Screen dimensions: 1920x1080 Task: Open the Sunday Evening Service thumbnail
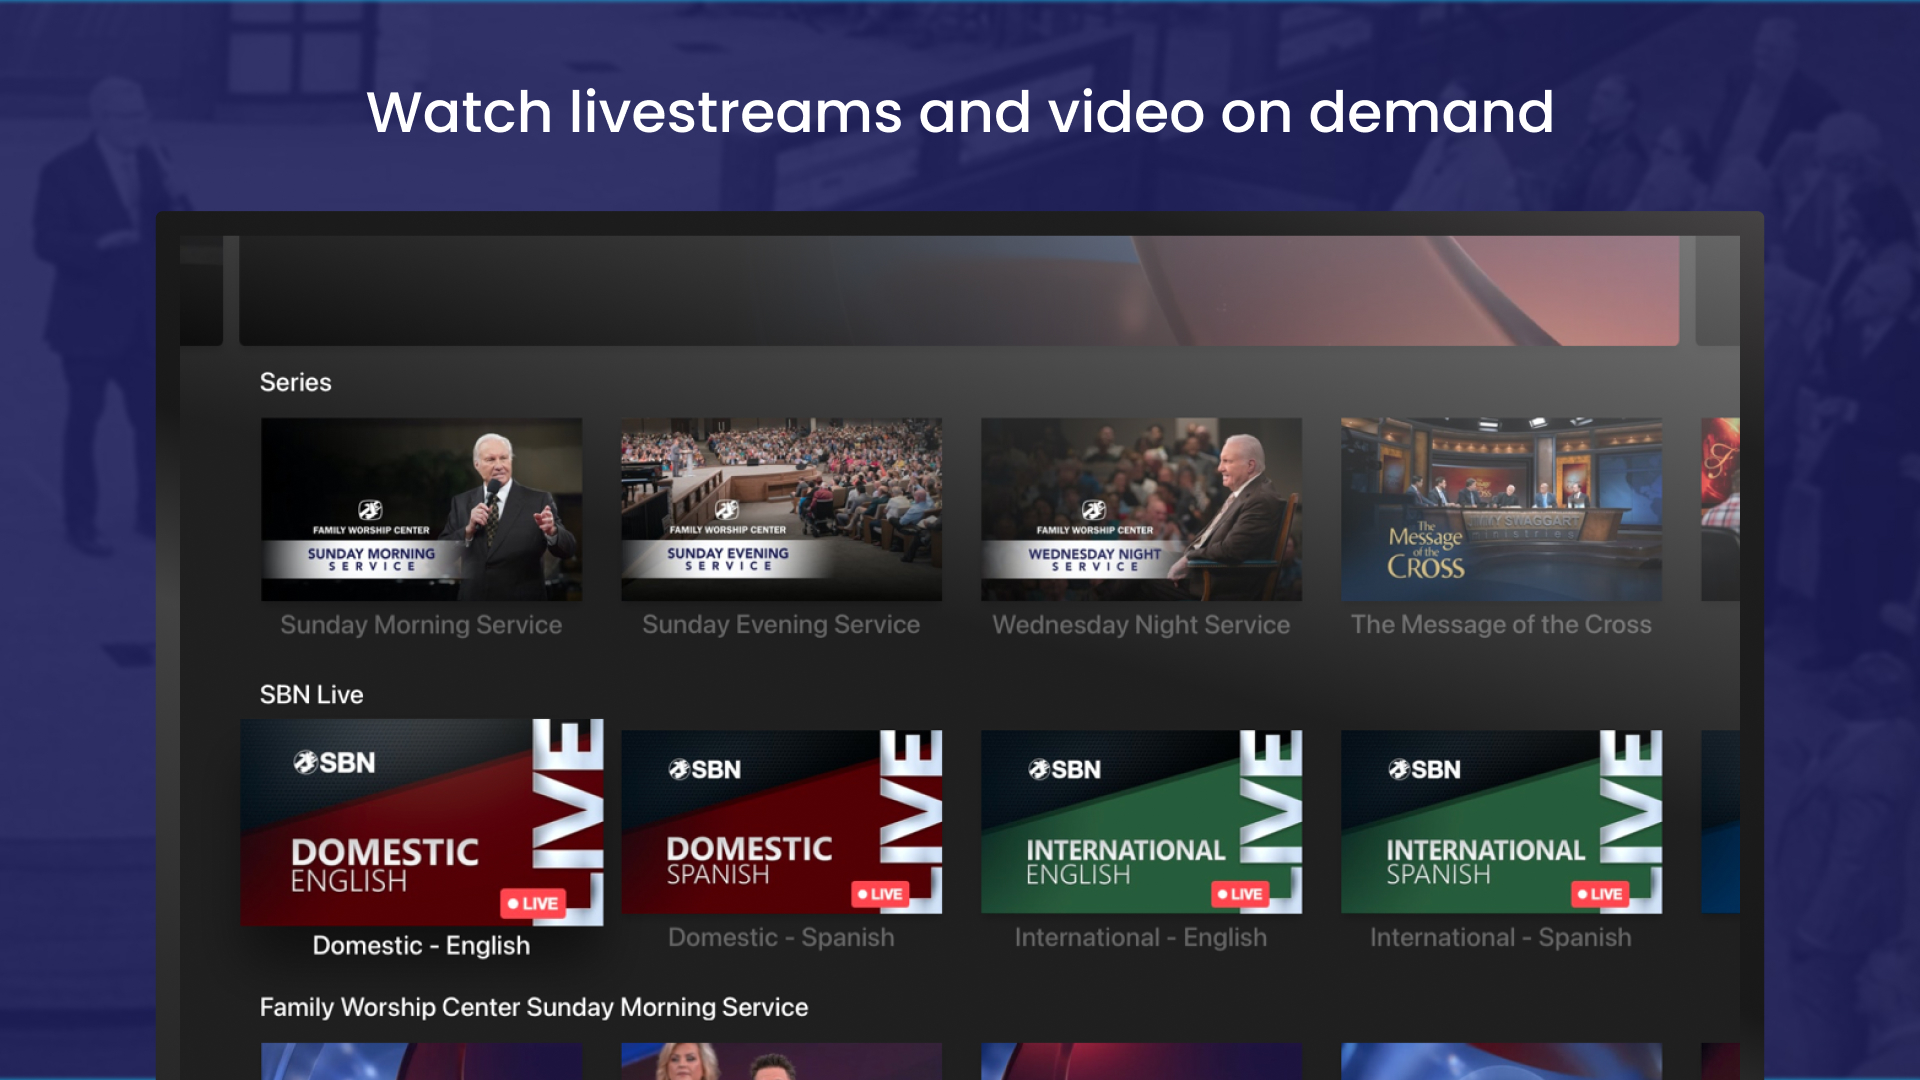781,509
